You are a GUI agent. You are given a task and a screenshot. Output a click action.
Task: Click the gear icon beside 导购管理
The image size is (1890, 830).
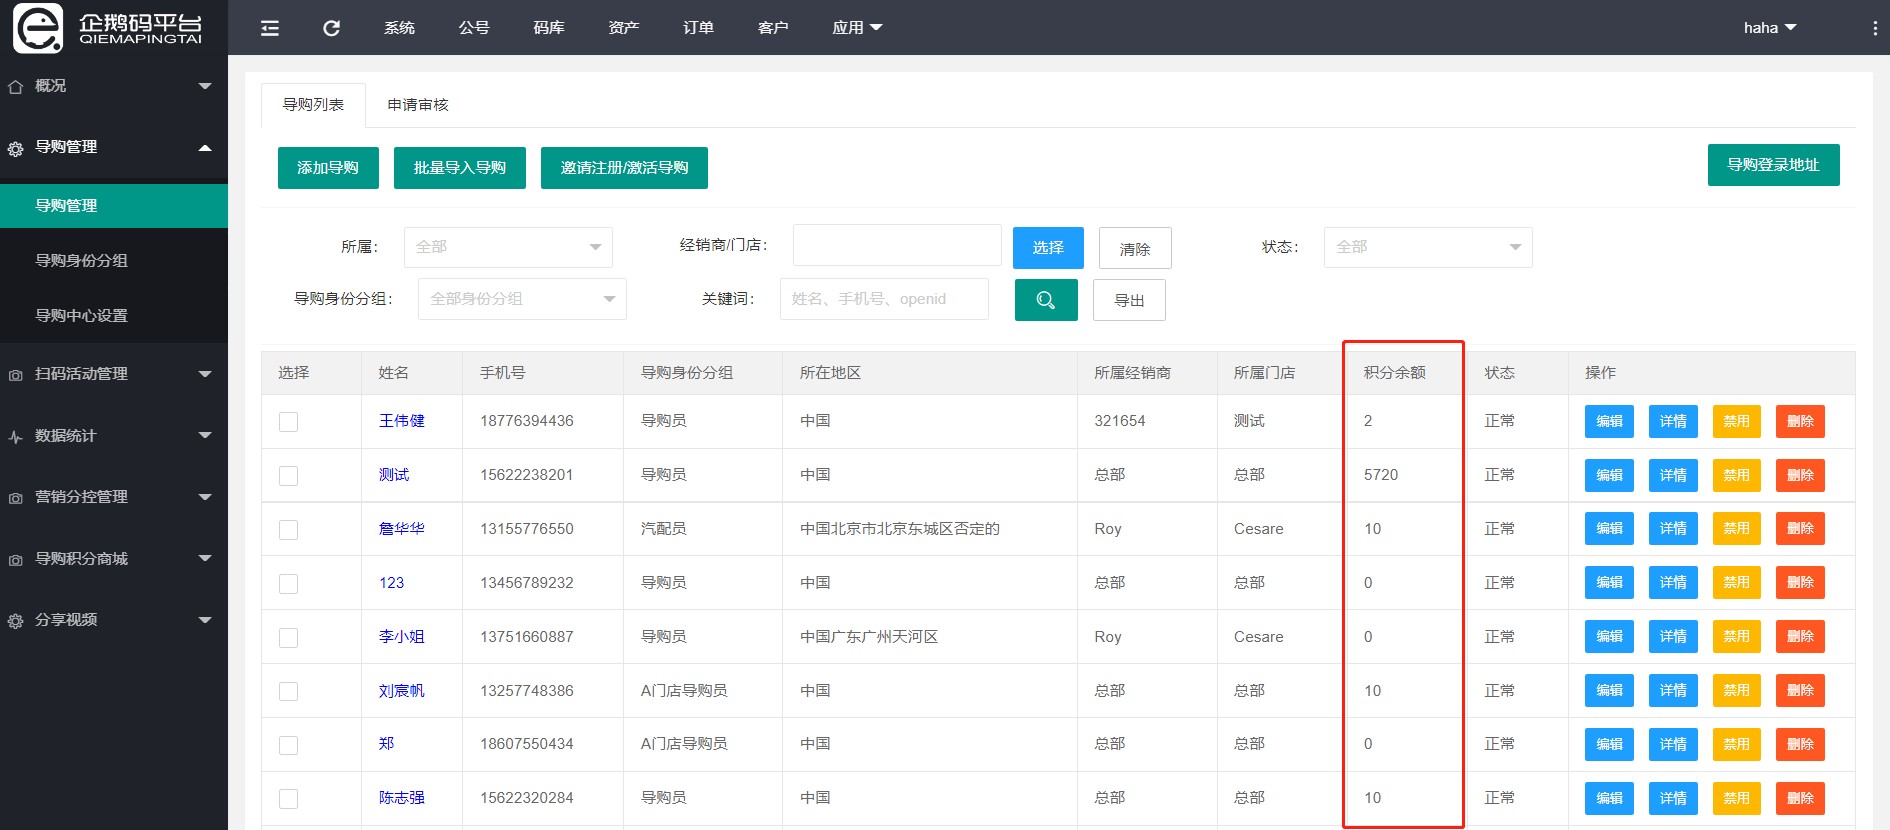pyautogui.click(x=15, y=149)
